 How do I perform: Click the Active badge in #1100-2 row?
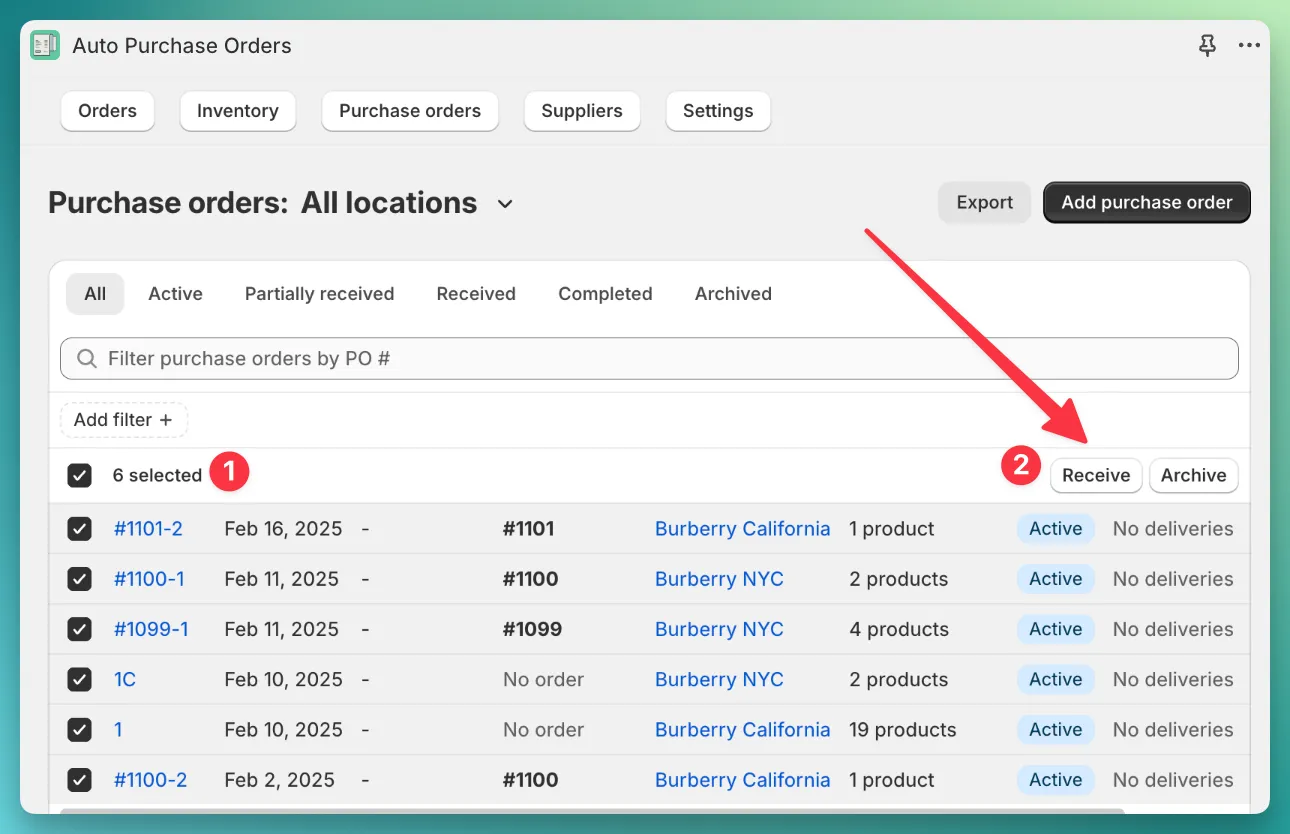1056,780
